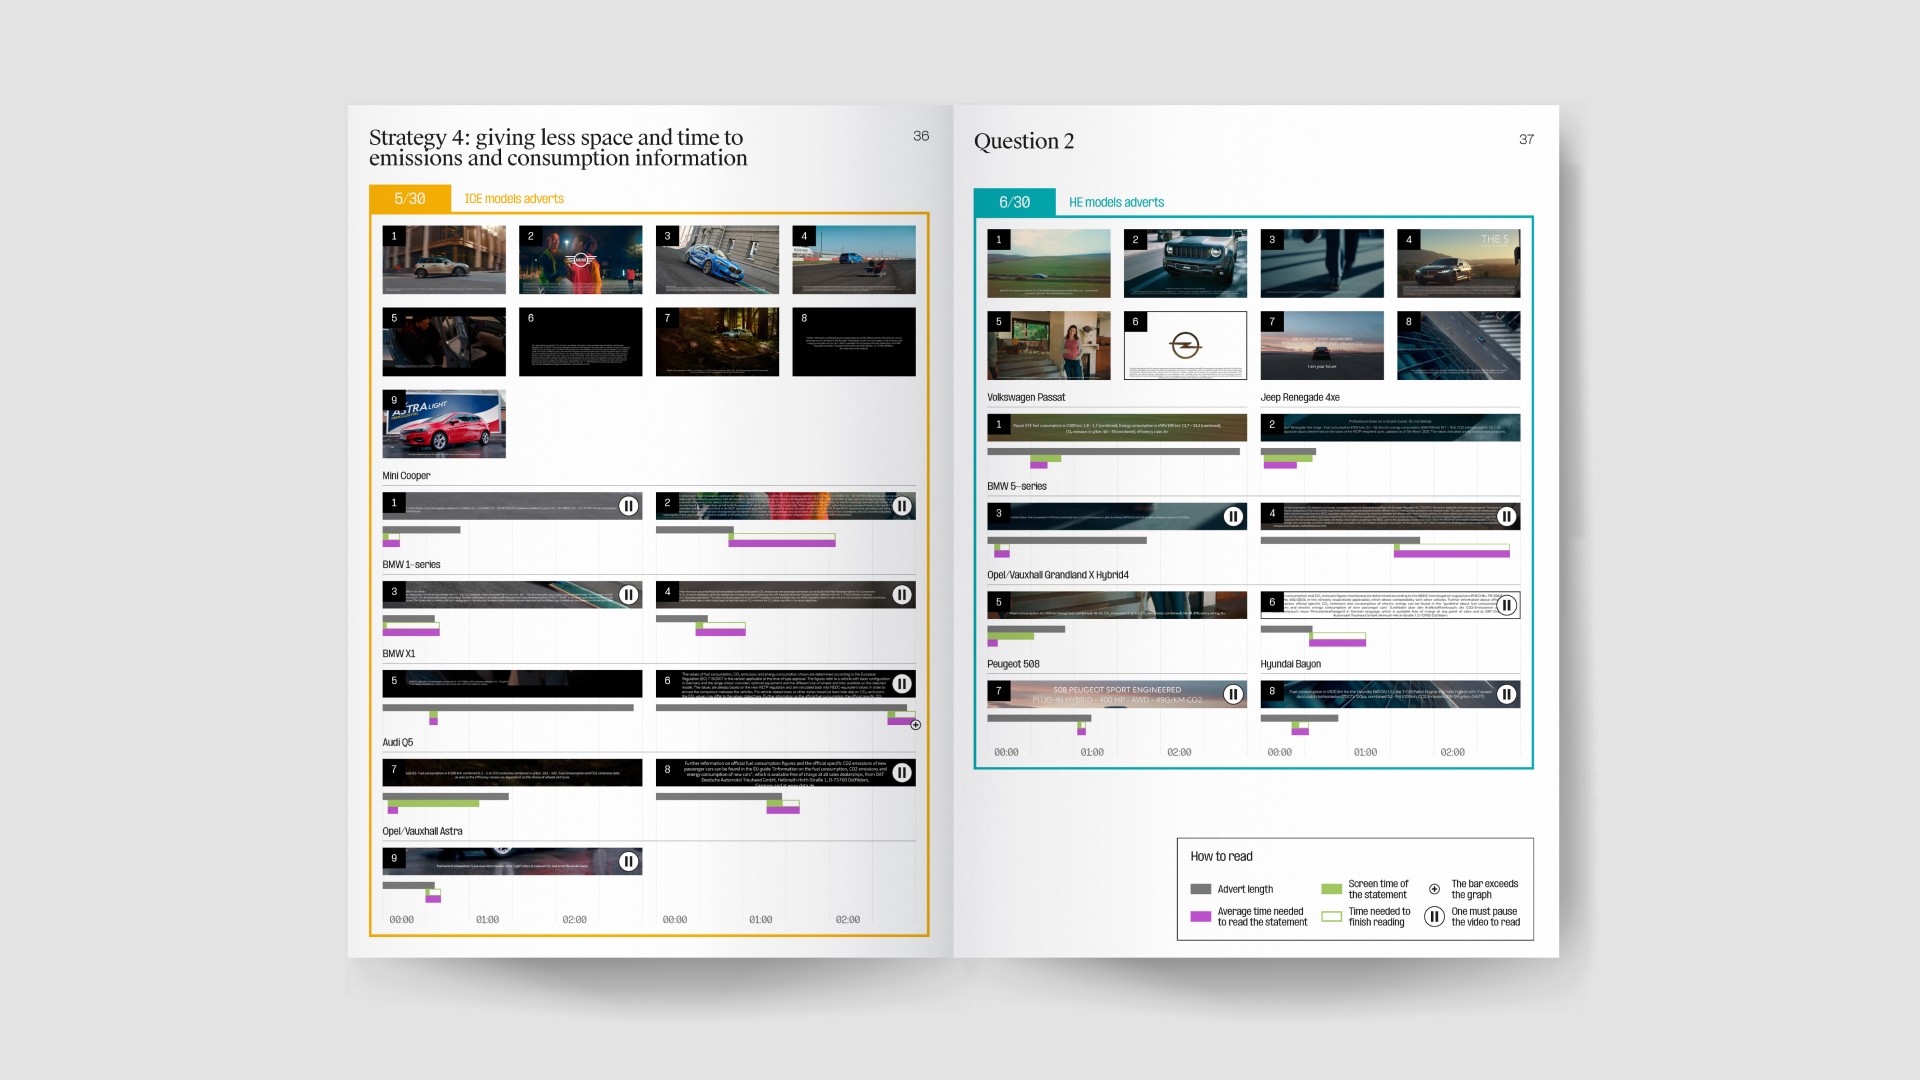Screen dimensions: 1920x1080
Task: Click page number 37
Action: click(x=1526, y=139)
